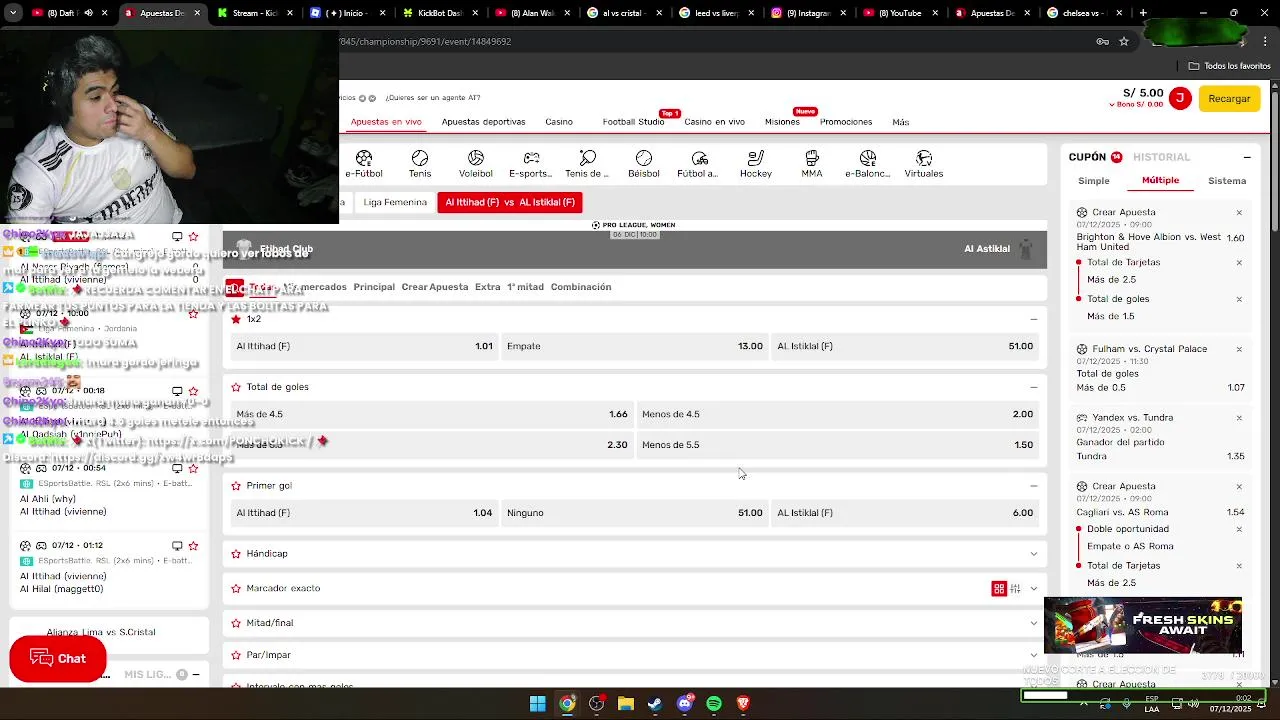This screenshot has height=720, width=1280.
Task: Collapse the Primer gol market
Action: tap(1034, 486)
